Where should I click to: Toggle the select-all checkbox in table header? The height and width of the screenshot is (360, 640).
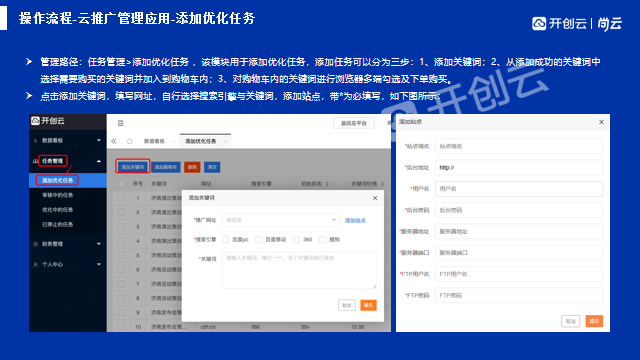click(x=121, y=184)
